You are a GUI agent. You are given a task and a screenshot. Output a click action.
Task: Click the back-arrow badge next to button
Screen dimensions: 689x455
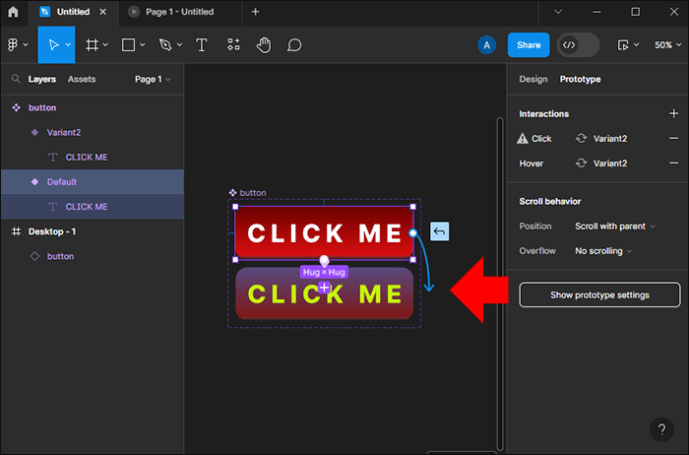coord(439,231)
